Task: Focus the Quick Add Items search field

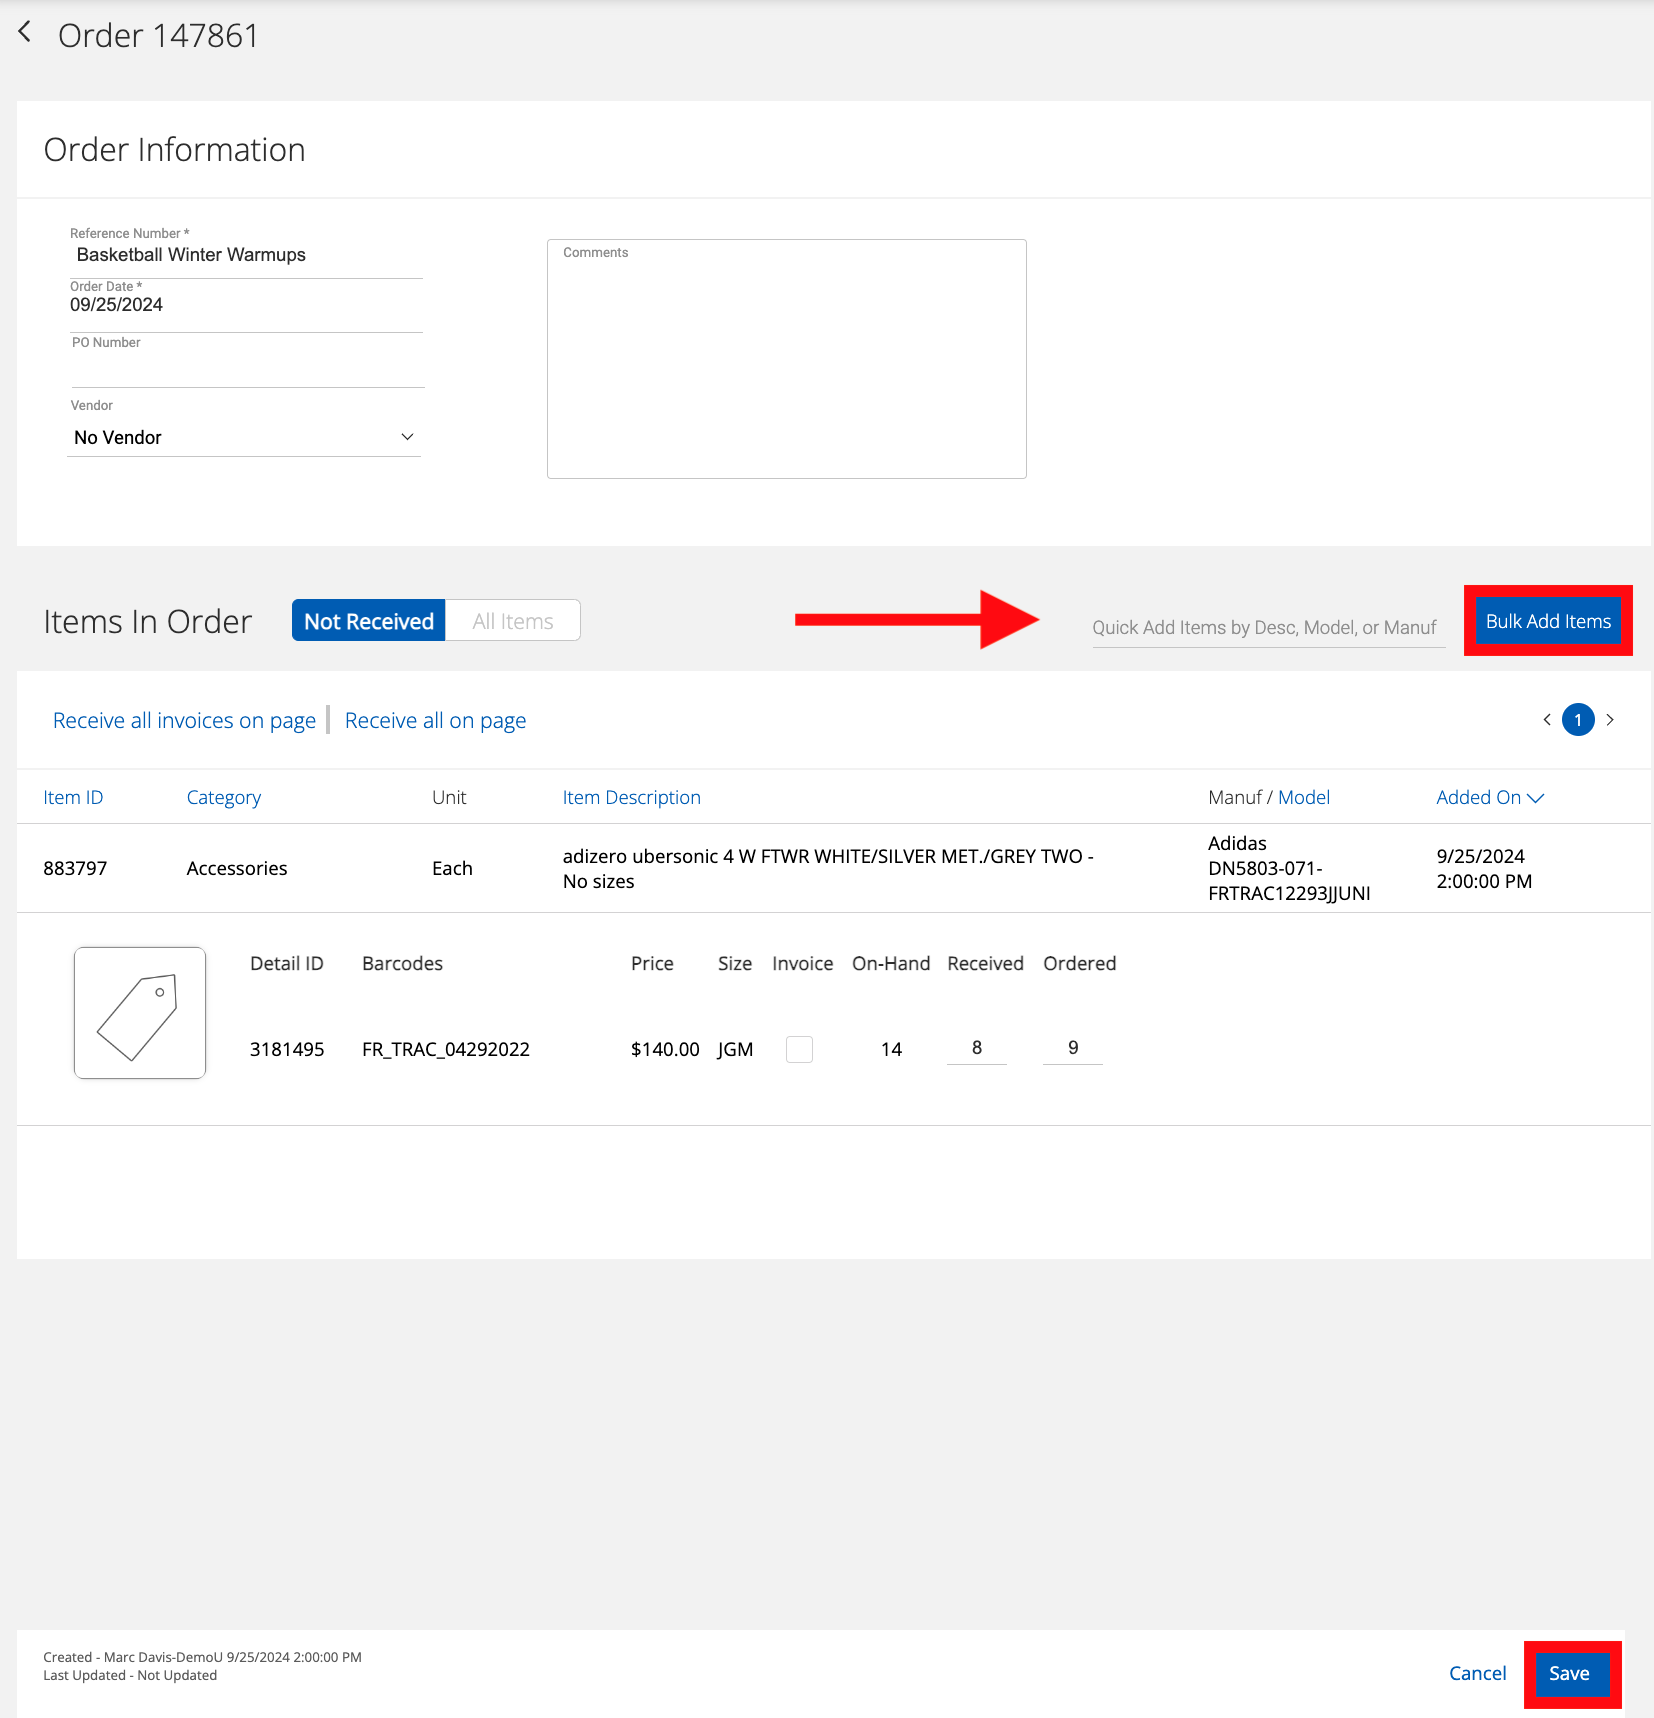Action: (1268, 627)
